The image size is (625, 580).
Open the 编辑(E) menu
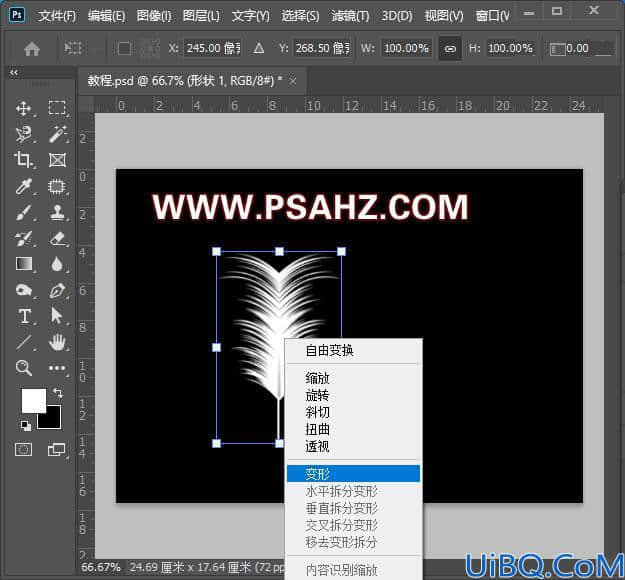(x=106, y=16)
